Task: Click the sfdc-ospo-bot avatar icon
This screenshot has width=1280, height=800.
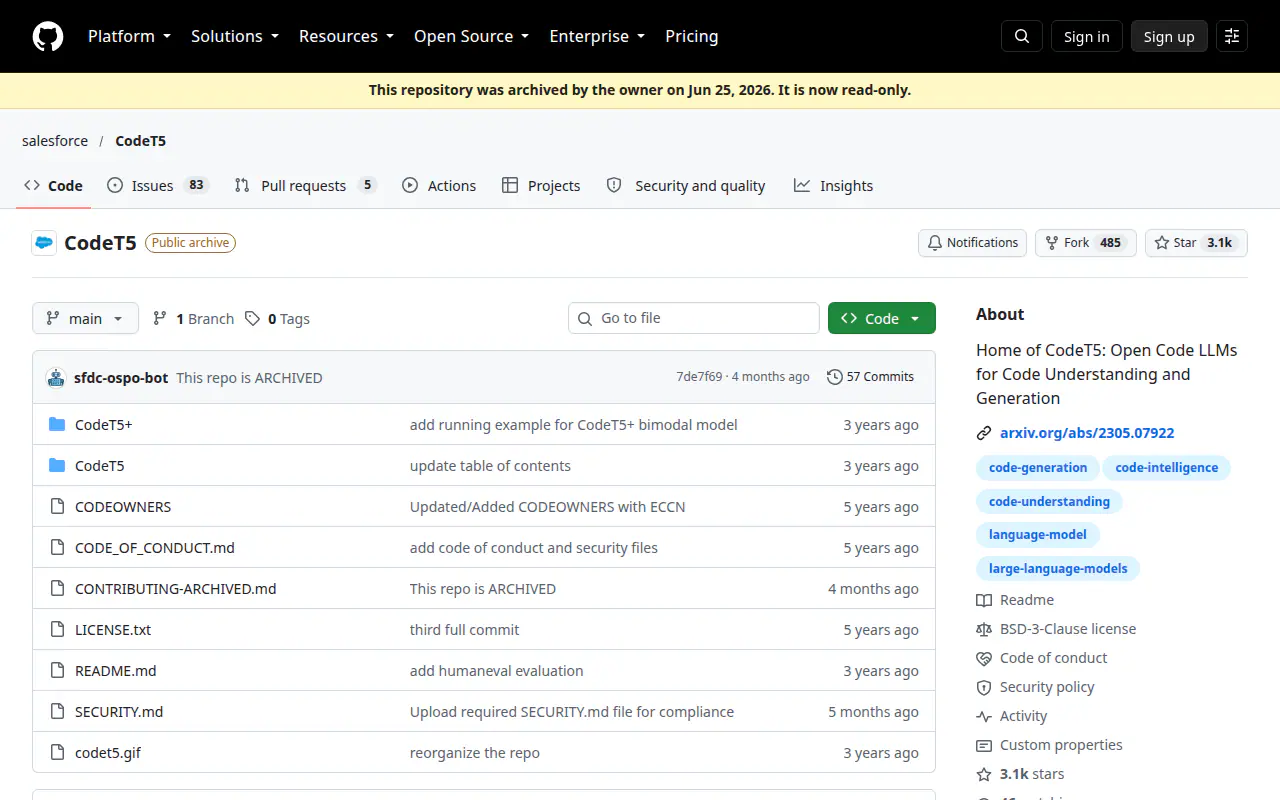Action: pos(55,377)
